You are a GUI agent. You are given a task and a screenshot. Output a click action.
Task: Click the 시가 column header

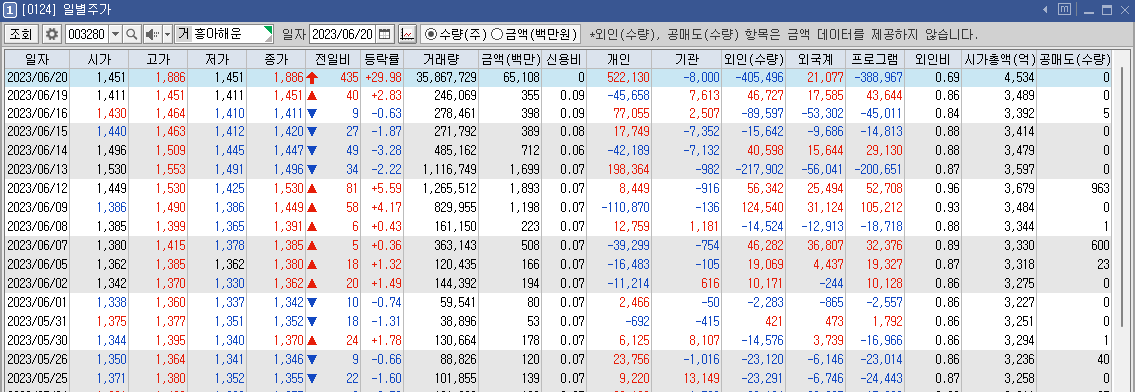click(99, 59)
